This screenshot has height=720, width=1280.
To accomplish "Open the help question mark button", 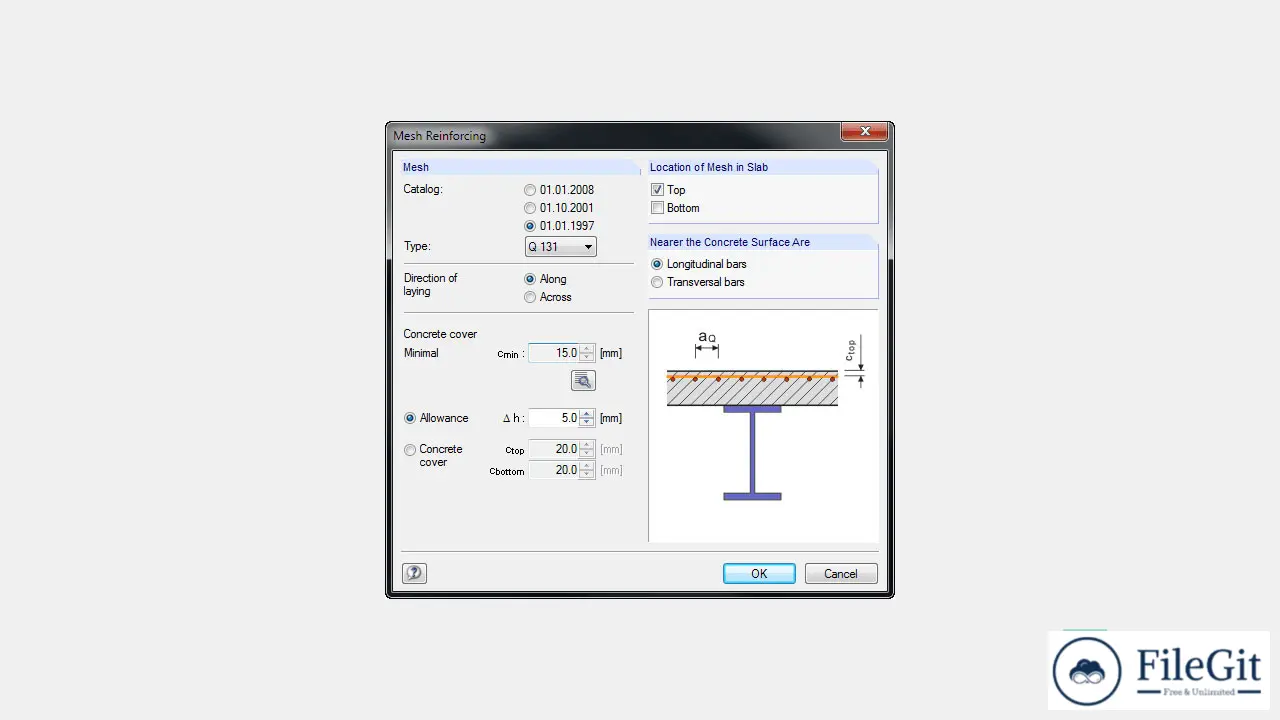I will tap(414, 573).
